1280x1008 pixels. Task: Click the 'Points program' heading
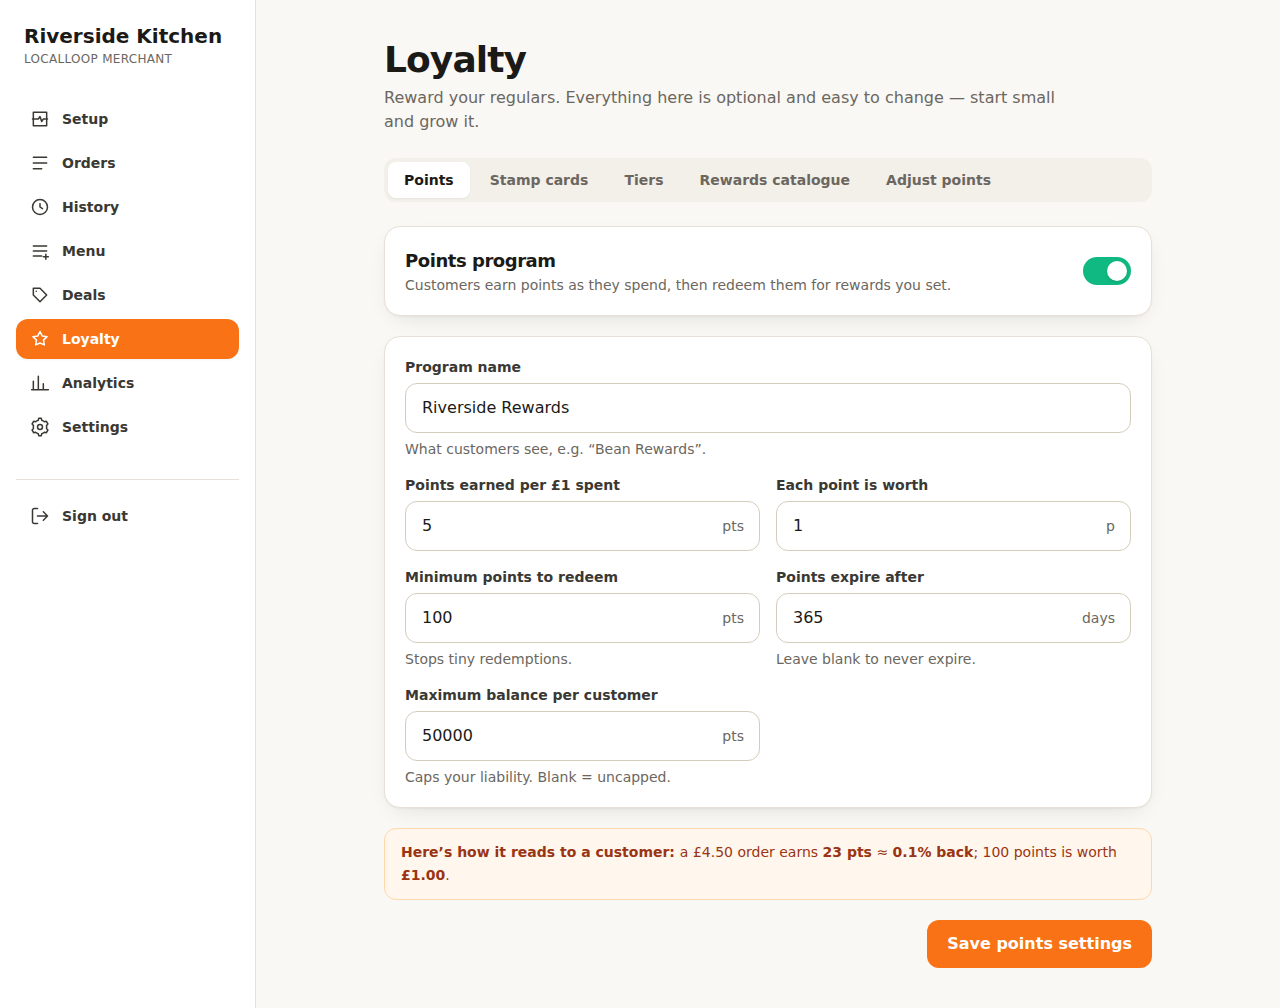pos(480,261)
